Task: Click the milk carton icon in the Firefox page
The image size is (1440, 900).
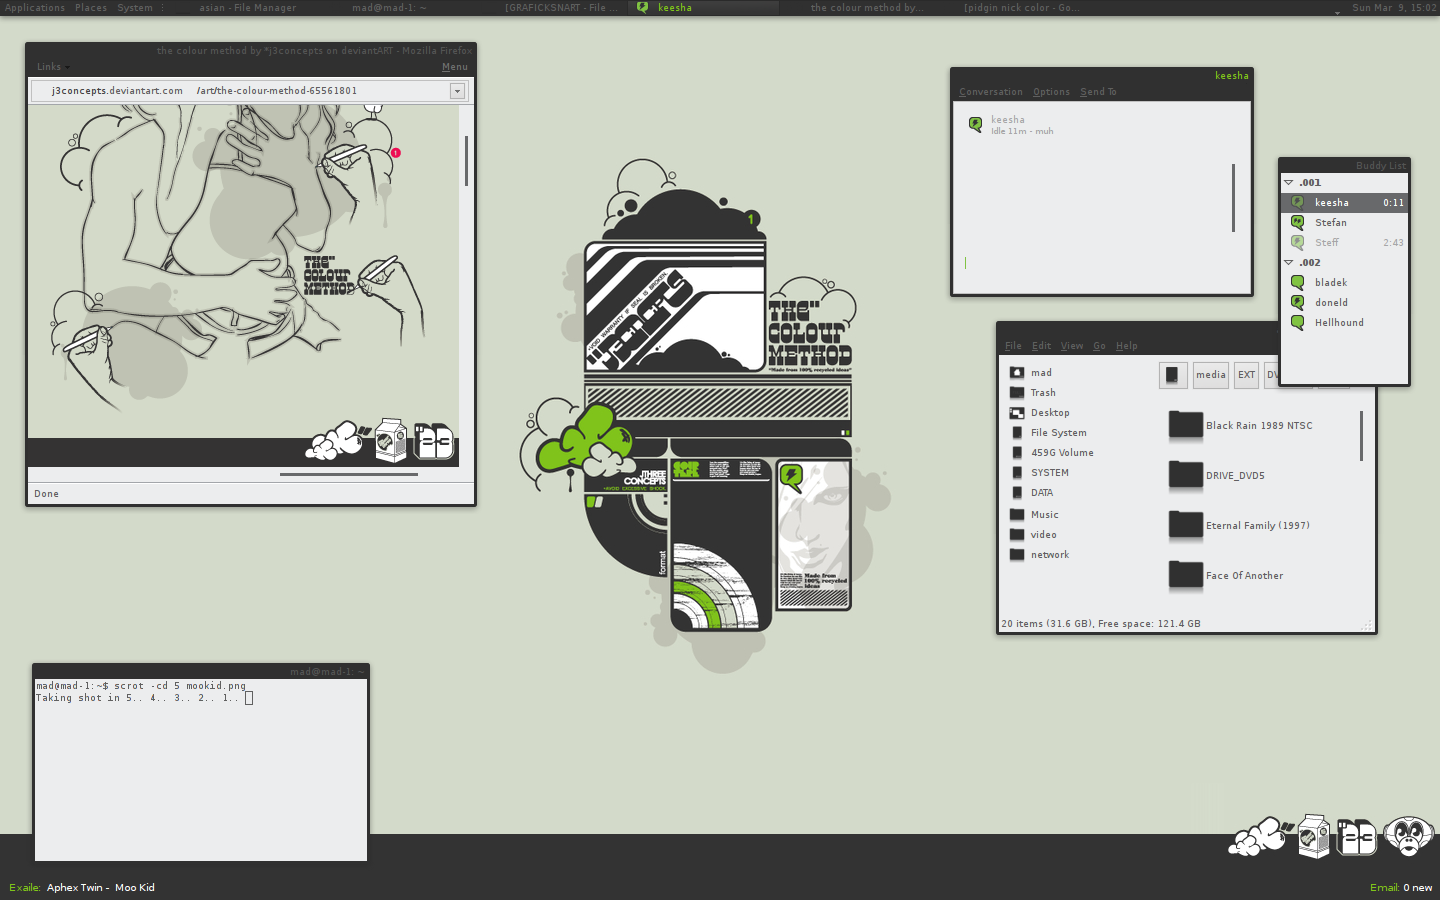Action: [x=391, y=440]
